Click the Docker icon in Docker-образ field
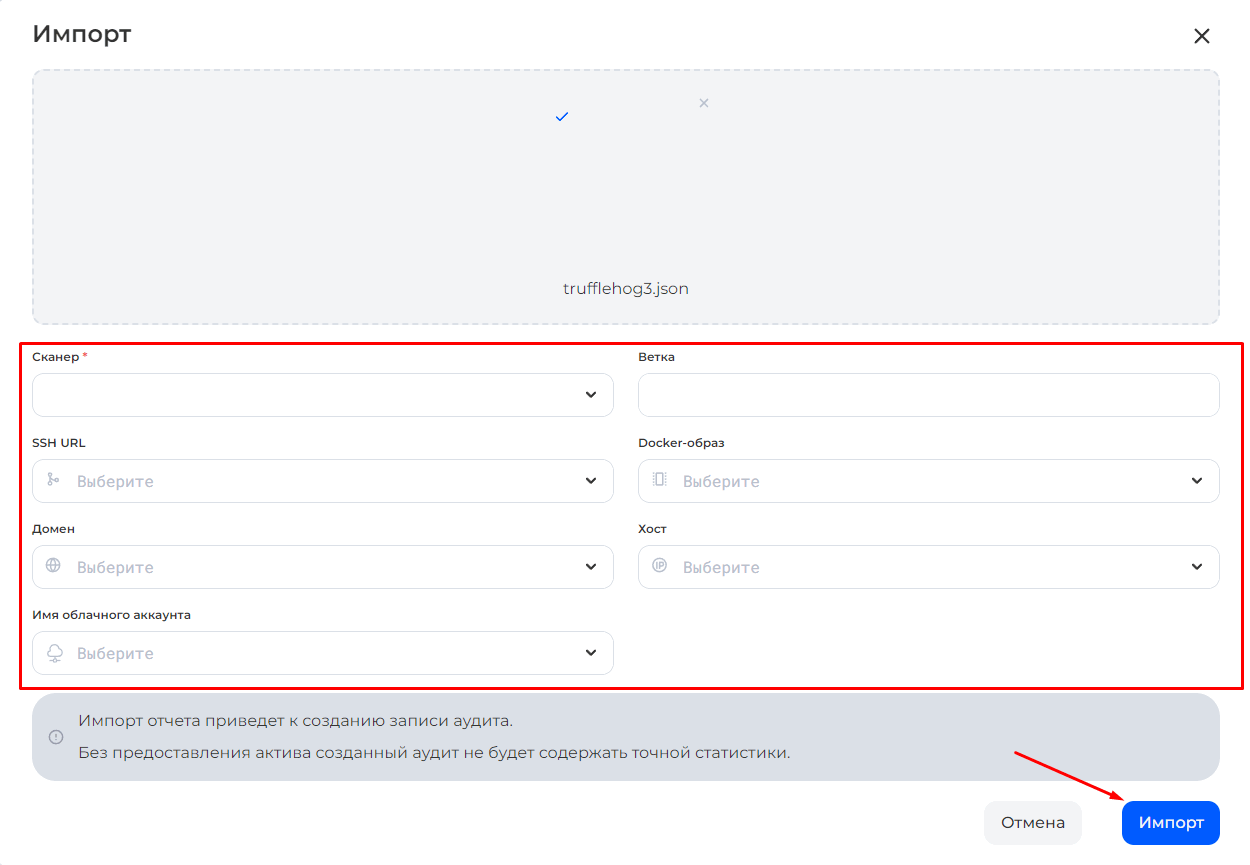This screenshot has width=1250, height=865. click(659, 481)
